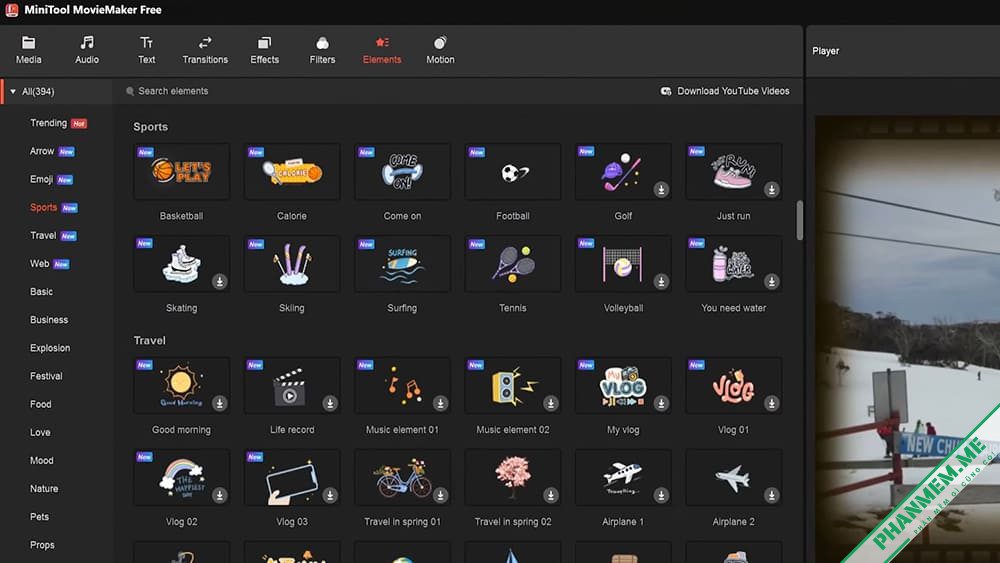Select the Love category
This screenshot has height=563, width=1000.
(40, 432)
